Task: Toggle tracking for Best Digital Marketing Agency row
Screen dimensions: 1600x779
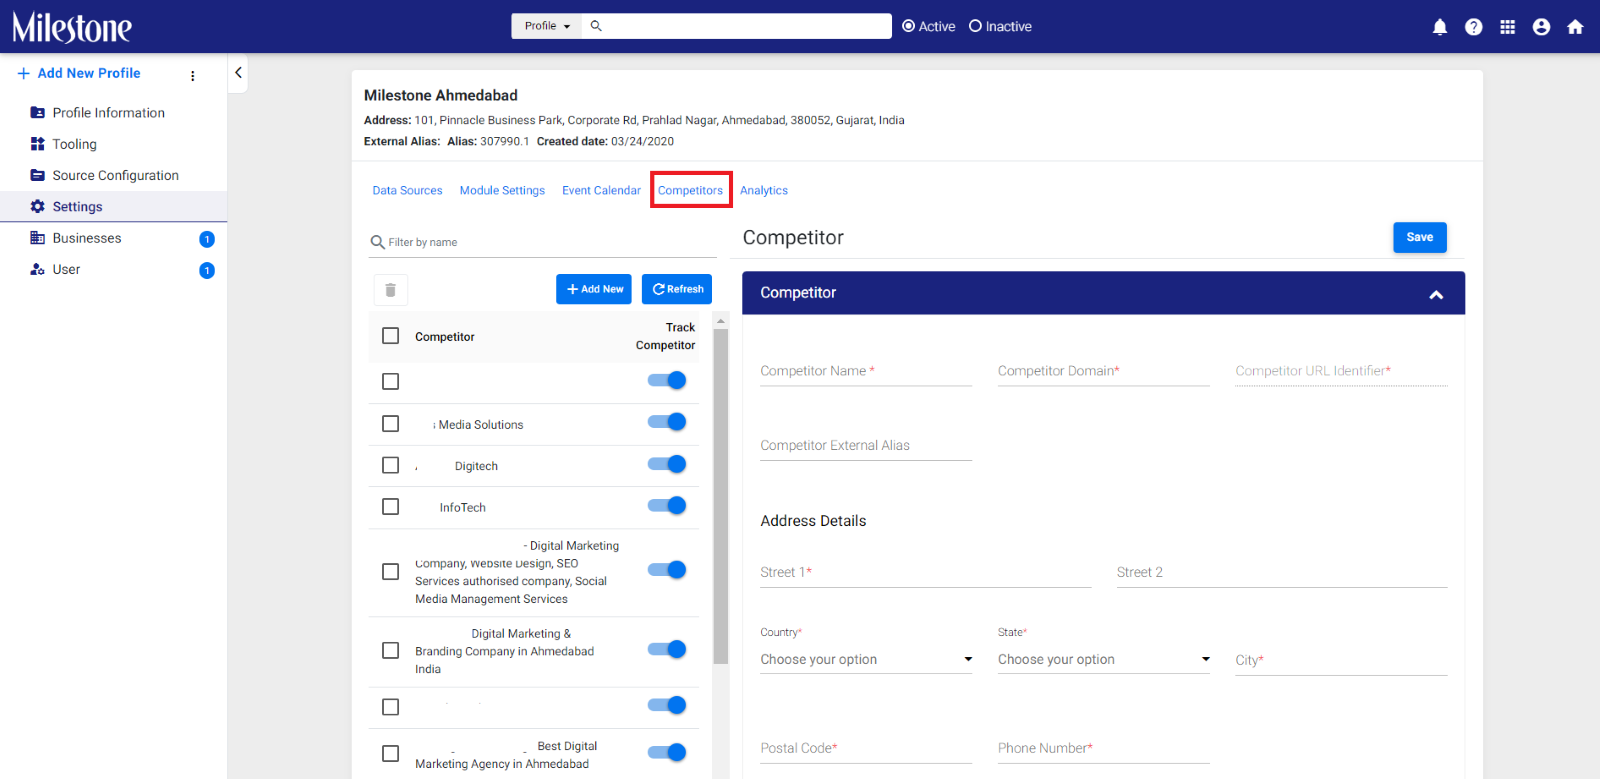Action: tap(667, 752)
